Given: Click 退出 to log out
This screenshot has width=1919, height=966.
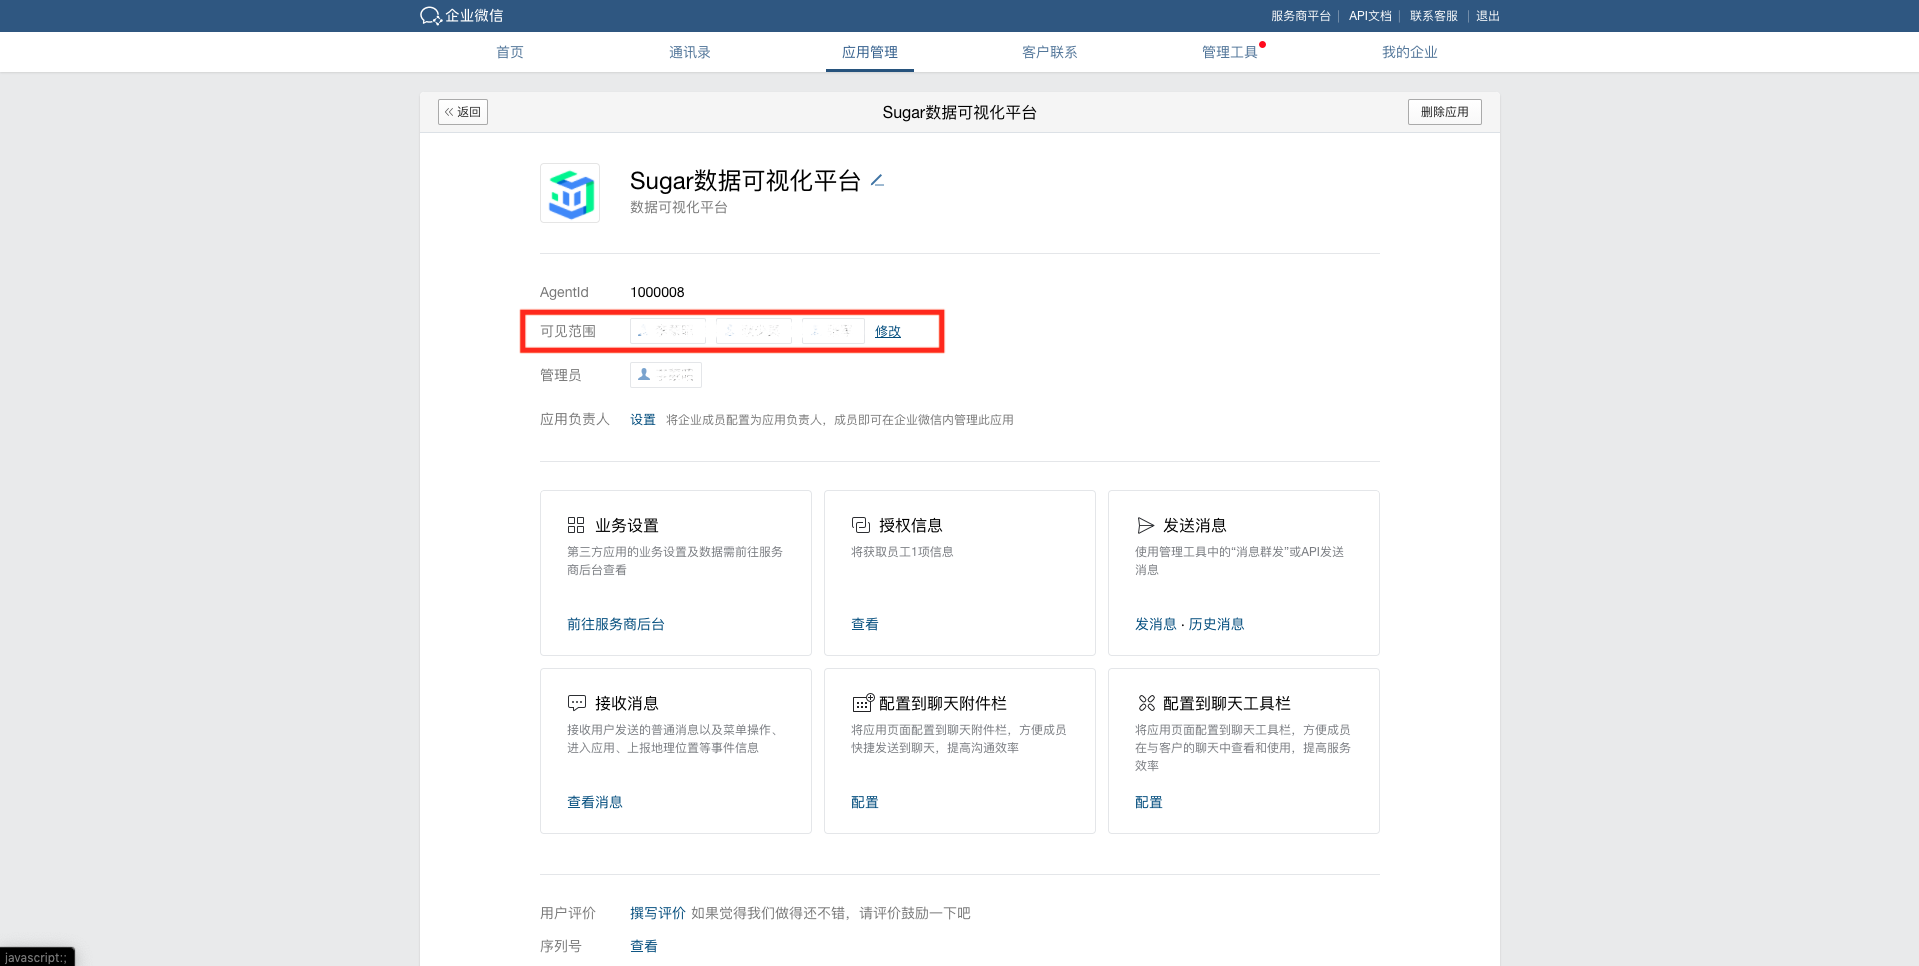Looking at the screenshot, I should (x=1488, y=16).
